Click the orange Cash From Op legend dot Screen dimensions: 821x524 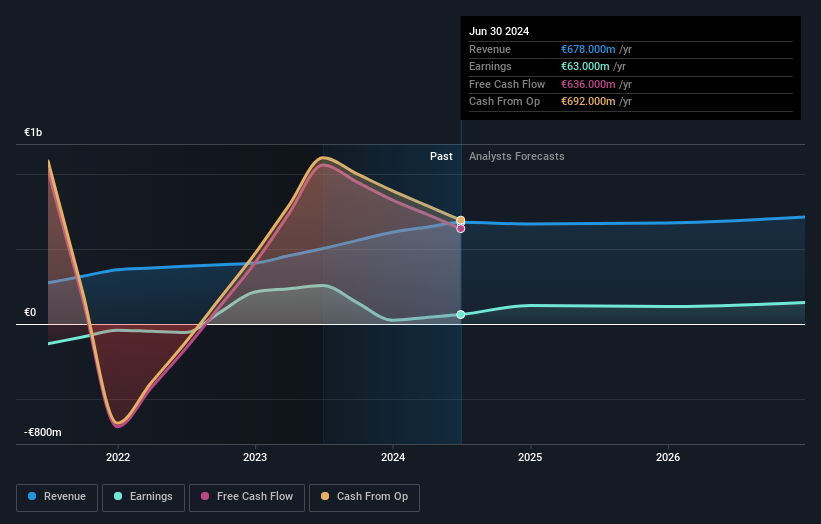325,496
